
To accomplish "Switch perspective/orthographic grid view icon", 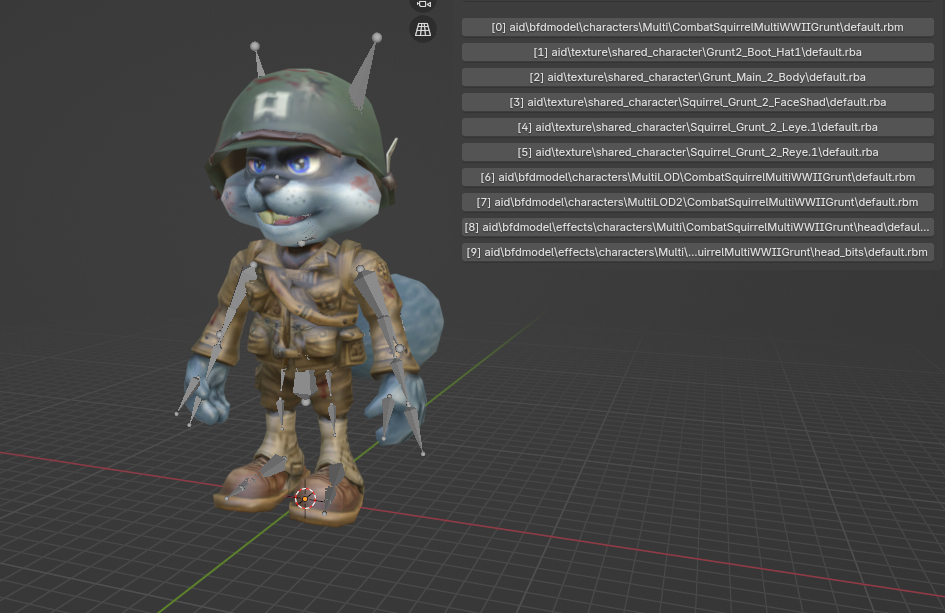I will (x=423, y=29).
